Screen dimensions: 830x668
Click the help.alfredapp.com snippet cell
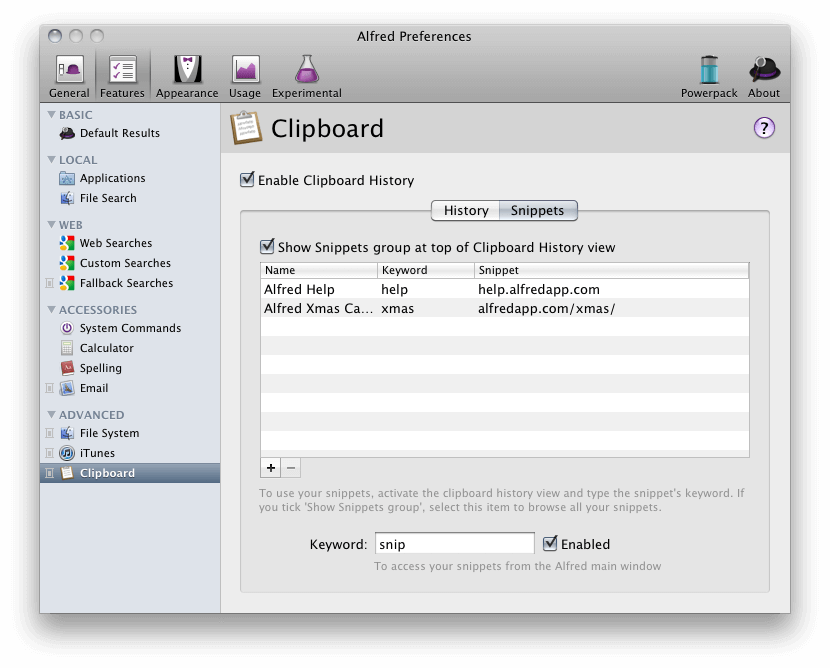[x=539, y=290]
